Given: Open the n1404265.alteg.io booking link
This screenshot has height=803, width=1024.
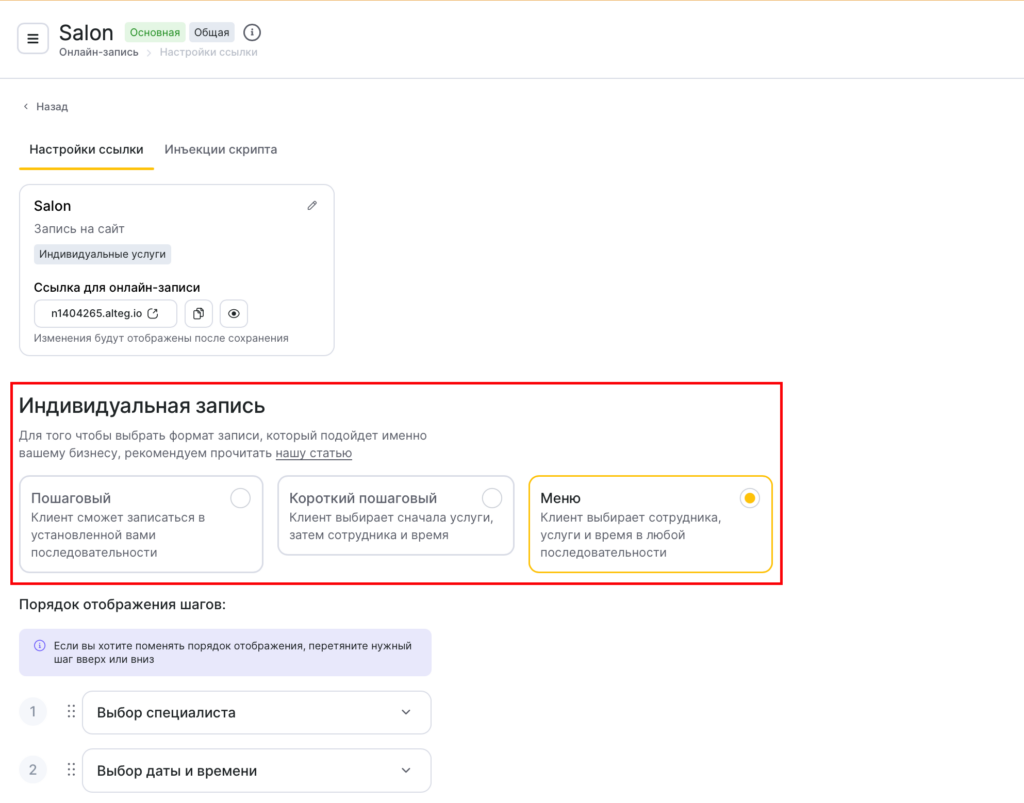Looking at the screenshot, I should [105, 314].
